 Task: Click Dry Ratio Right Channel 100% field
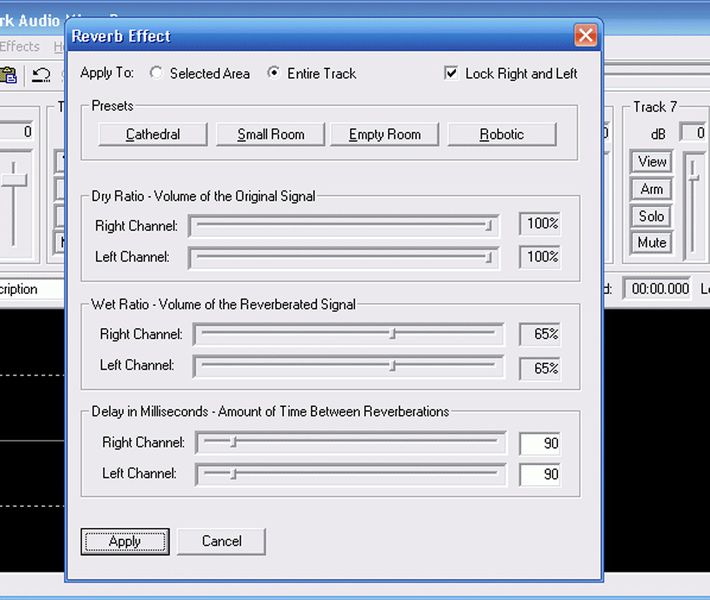tap(540, 223)
